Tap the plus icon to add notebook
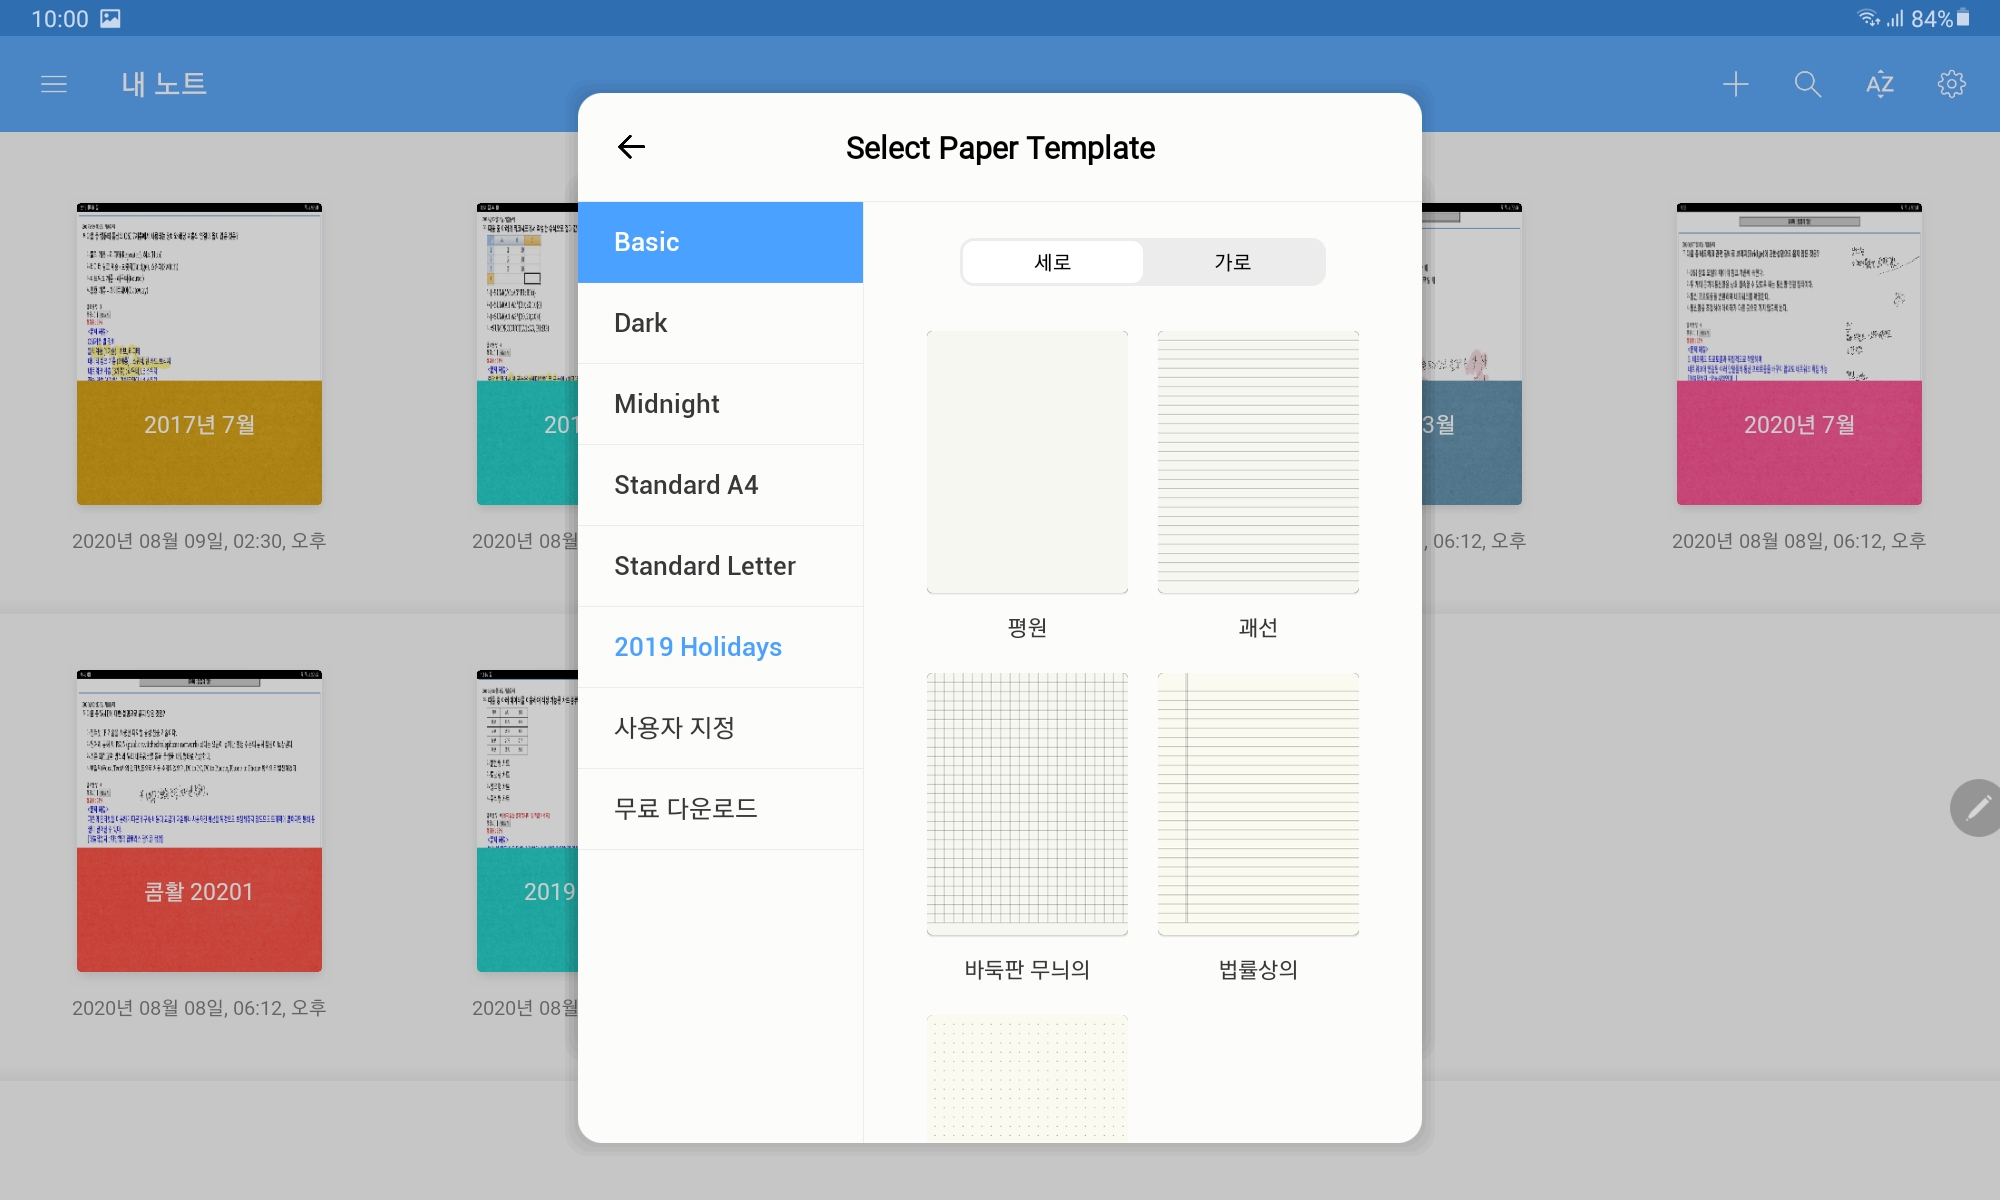Viewport: 2000px width, 1200px height. tap(1736, 84)
